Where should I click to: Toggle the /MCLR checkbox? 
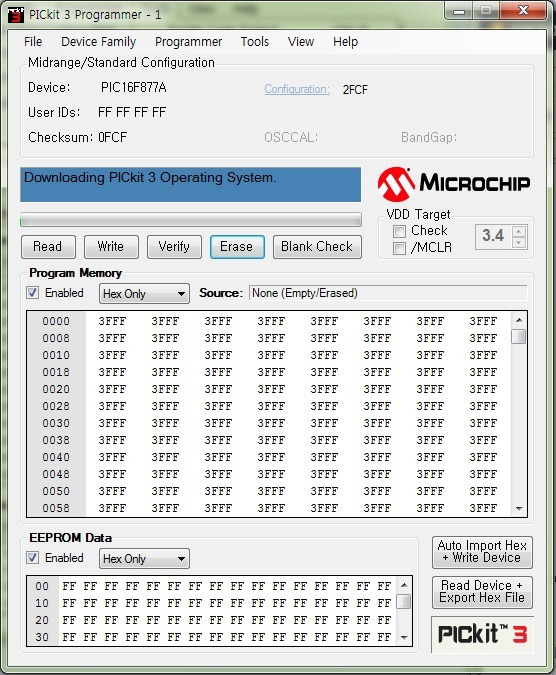pos(399,248)
